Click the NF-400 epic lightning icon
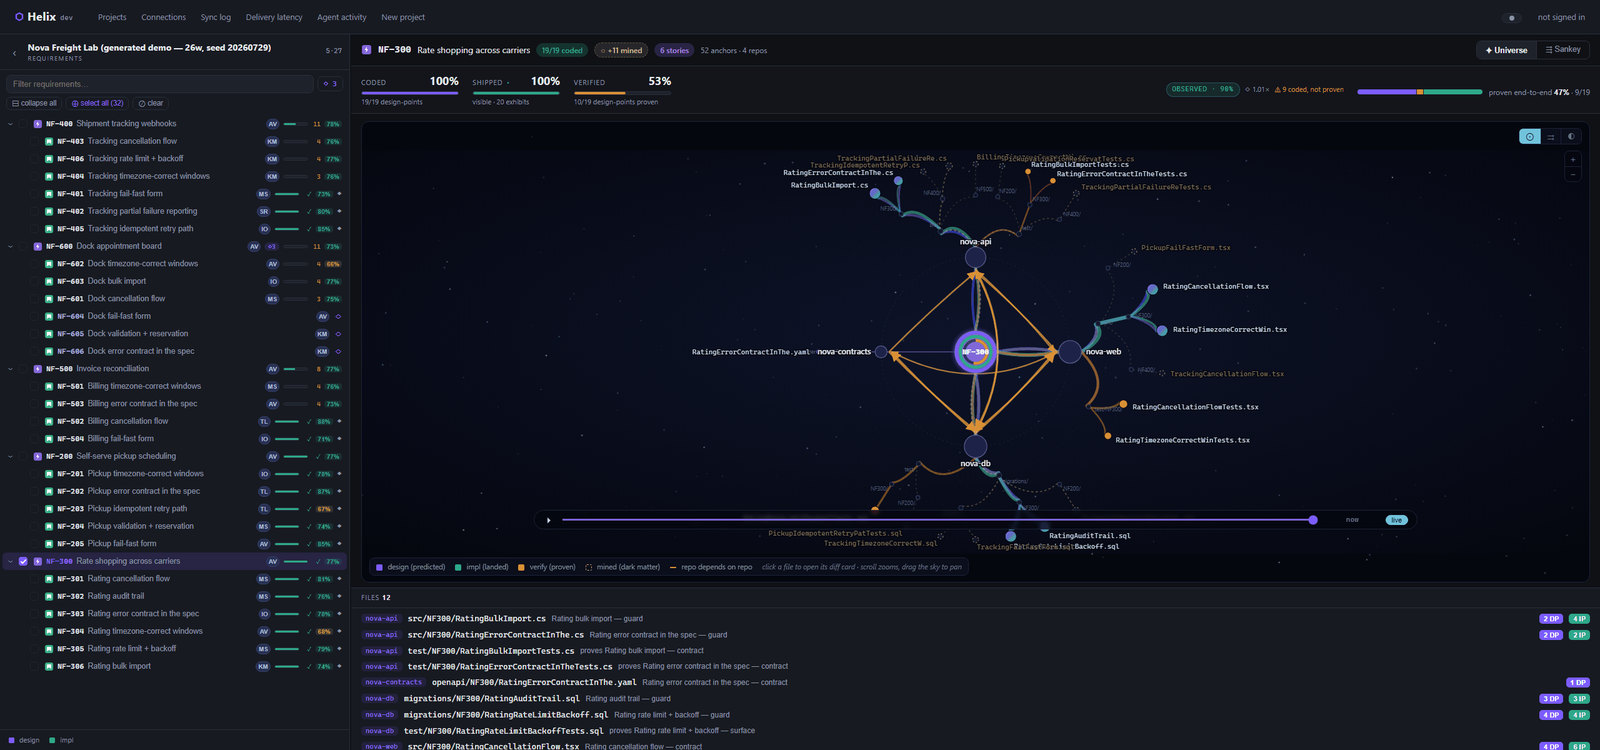1600x750 pixels. coord(38,124)
